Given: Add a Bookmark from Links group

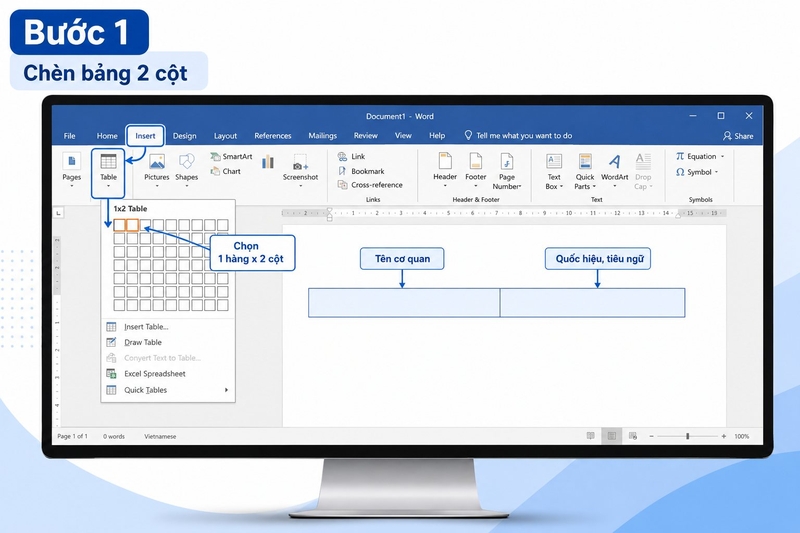Looking at the screenshot, I should click(361, 171).
